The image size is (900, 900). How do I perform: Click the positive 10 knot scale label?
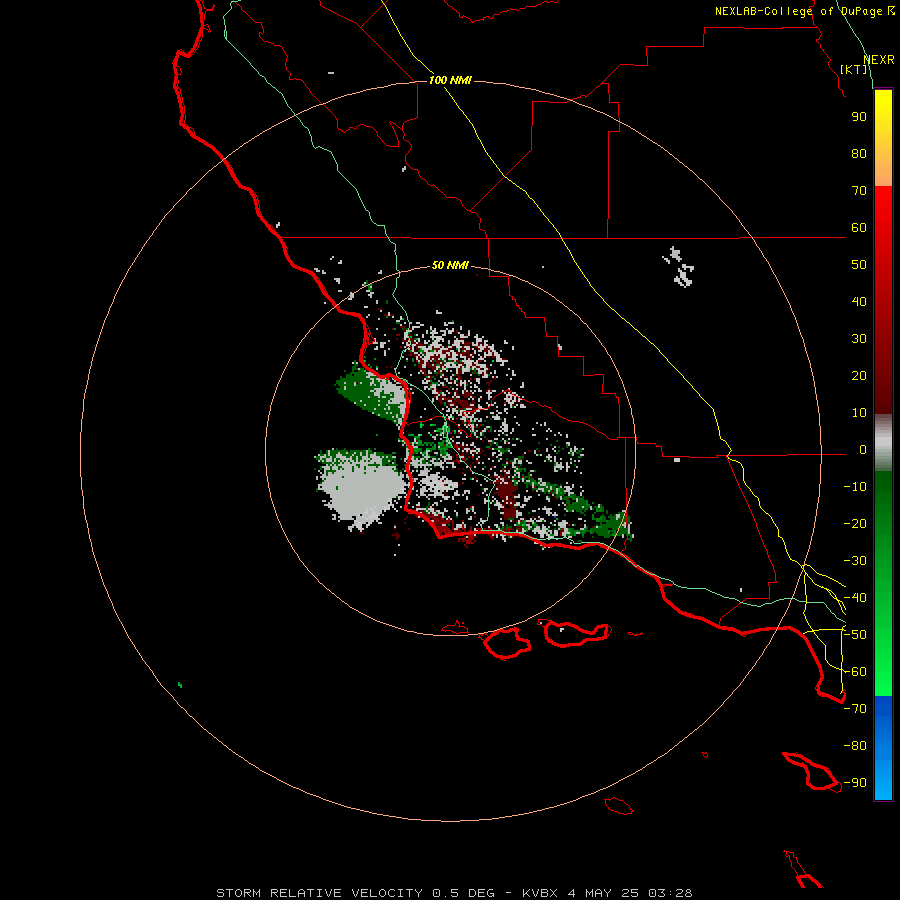tap(859, 413)
